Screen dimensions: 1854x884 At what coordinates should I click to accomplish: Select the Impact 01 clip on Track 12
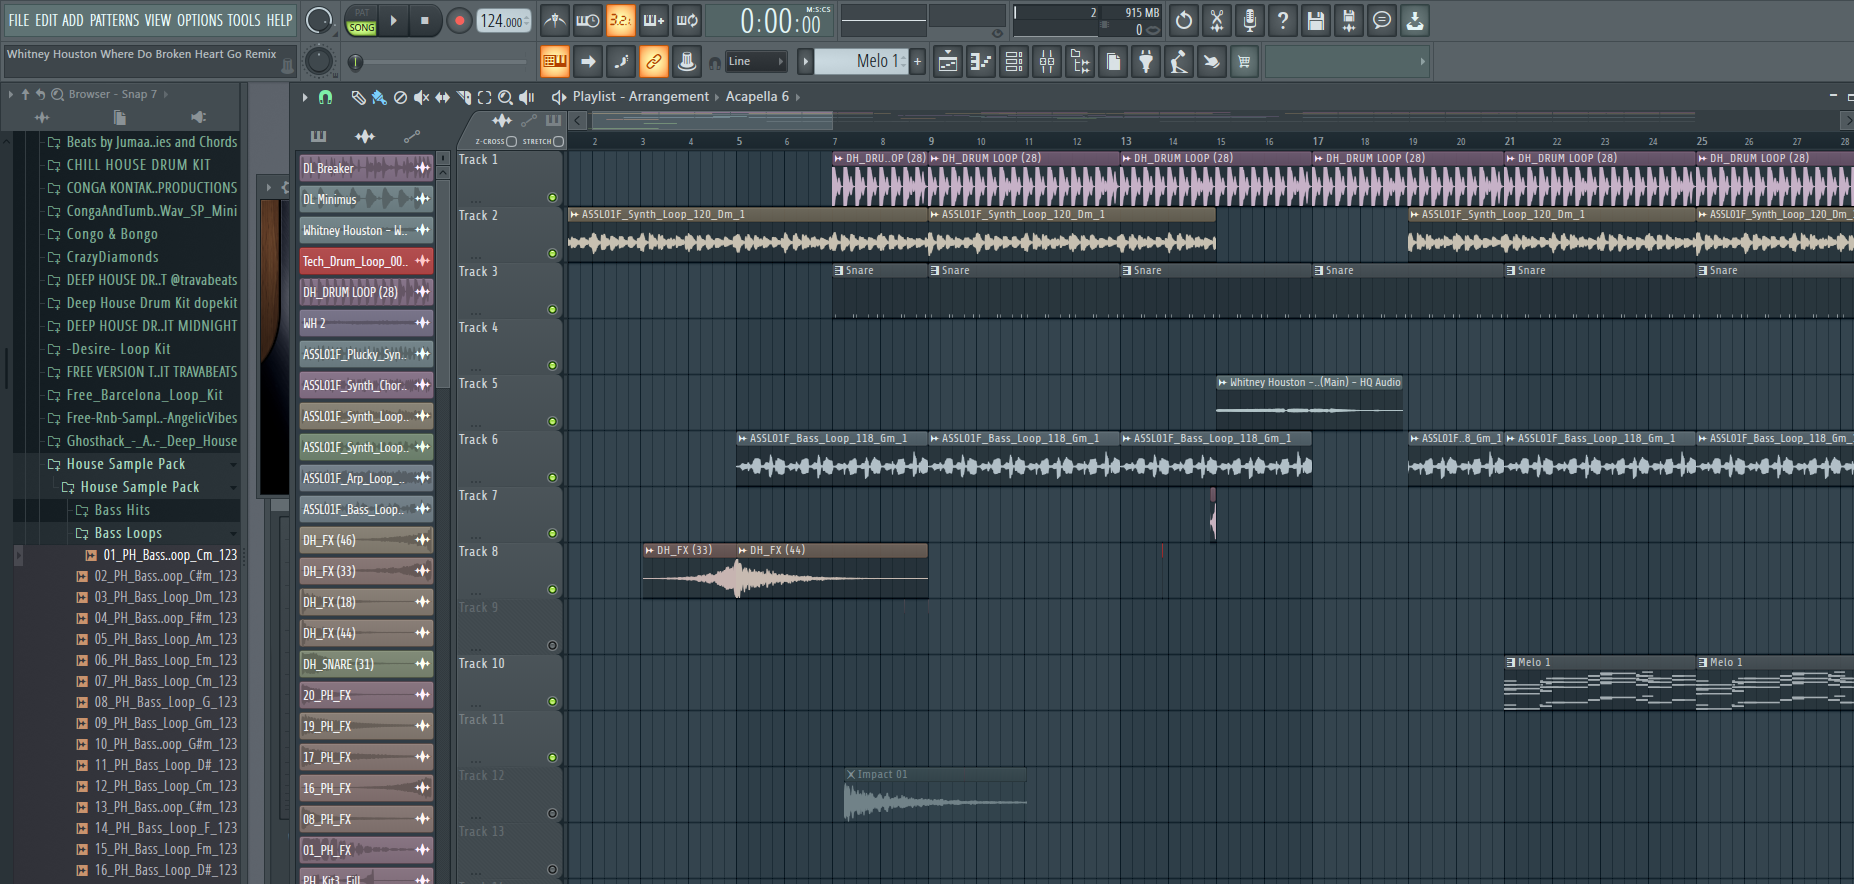tap(935, 795)
